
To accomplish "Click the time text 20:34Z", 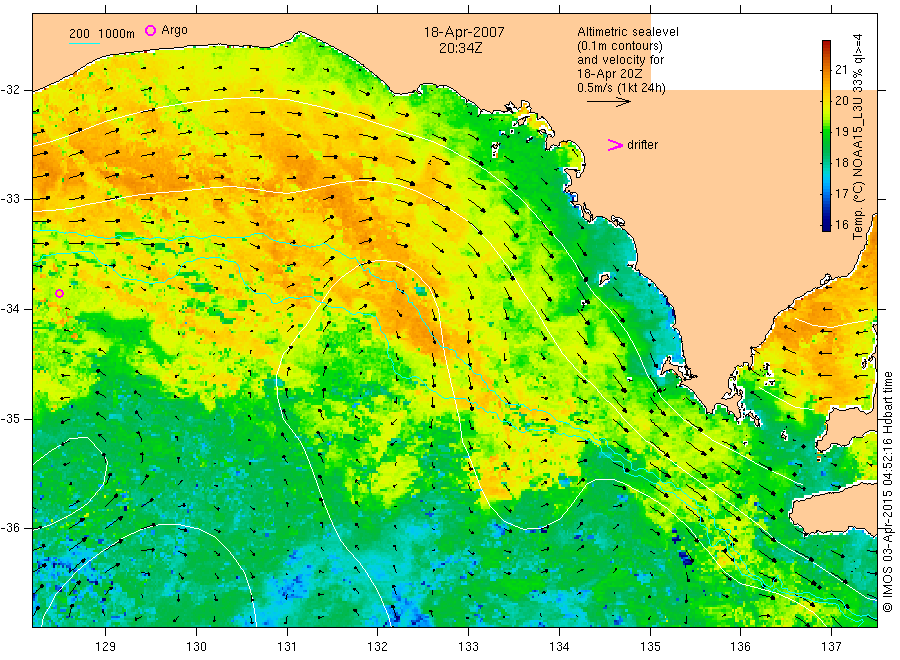I will [x=460, y=49].
